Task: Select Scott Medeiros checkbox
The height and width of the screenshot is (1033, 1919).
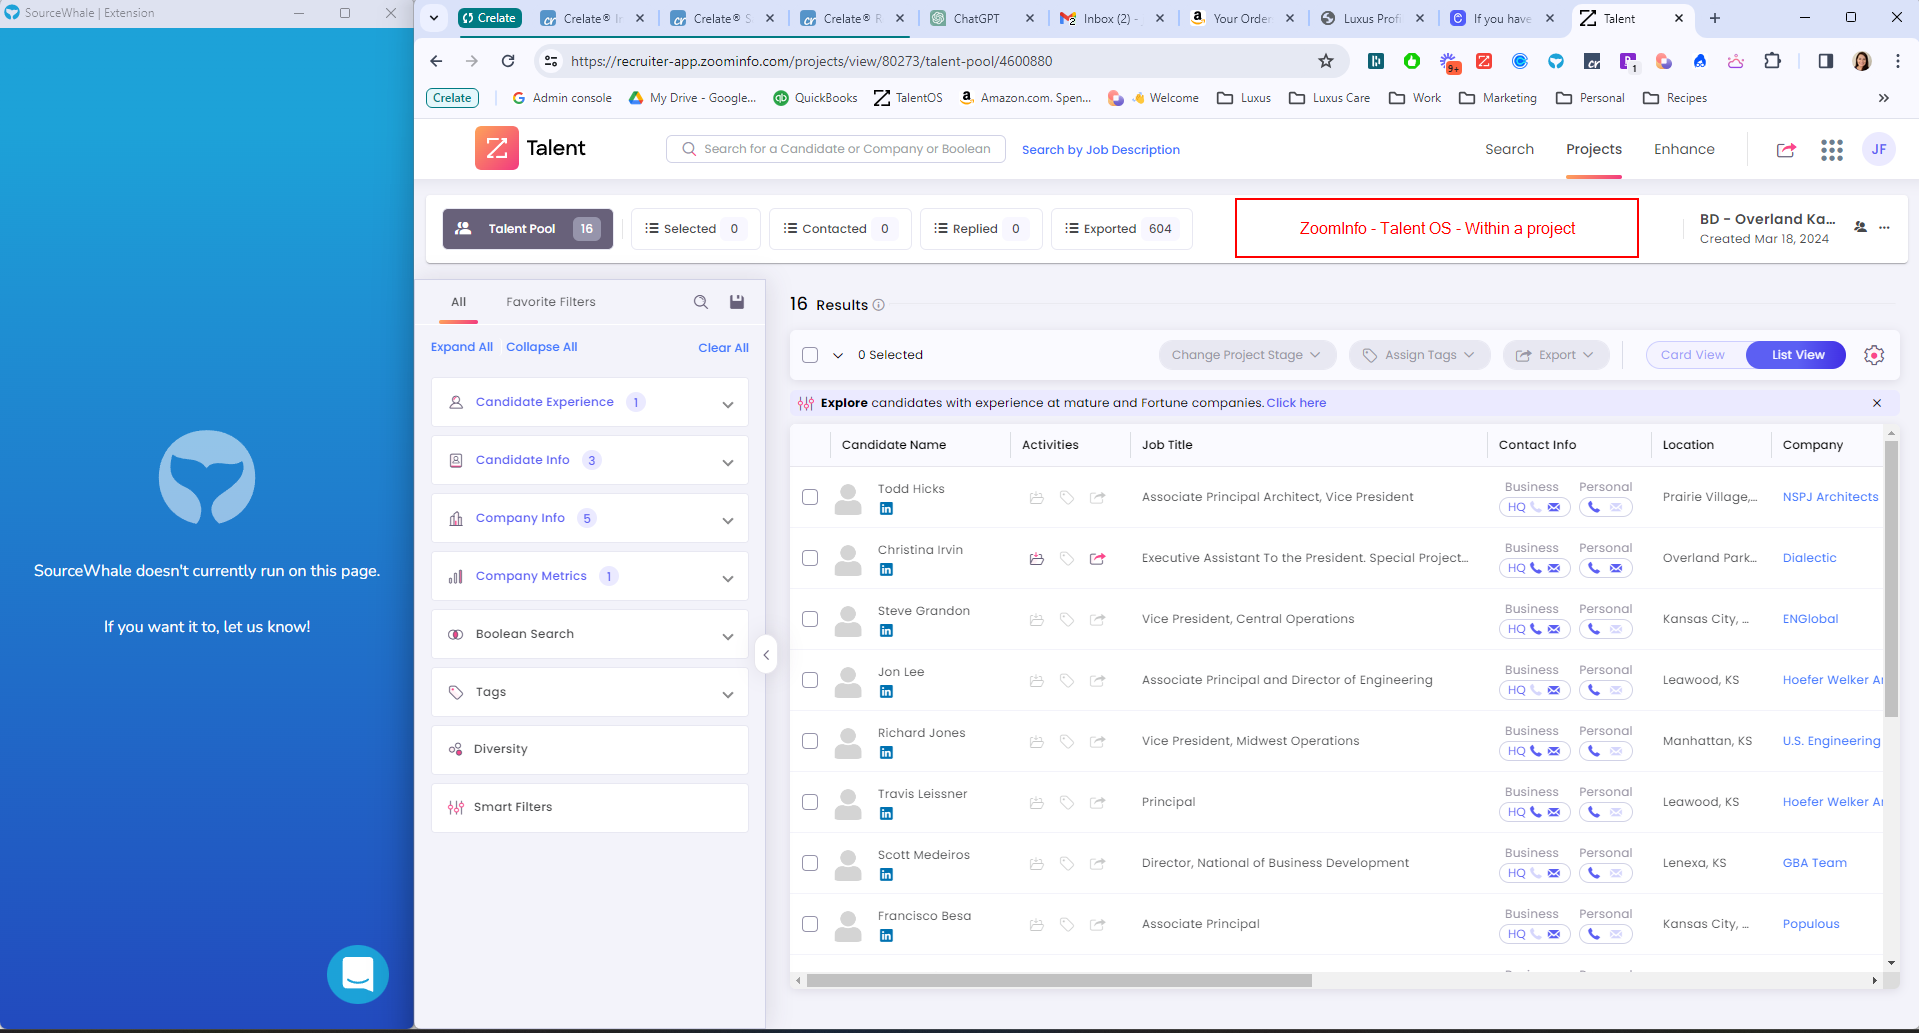Action: click(x=810, y=863)
